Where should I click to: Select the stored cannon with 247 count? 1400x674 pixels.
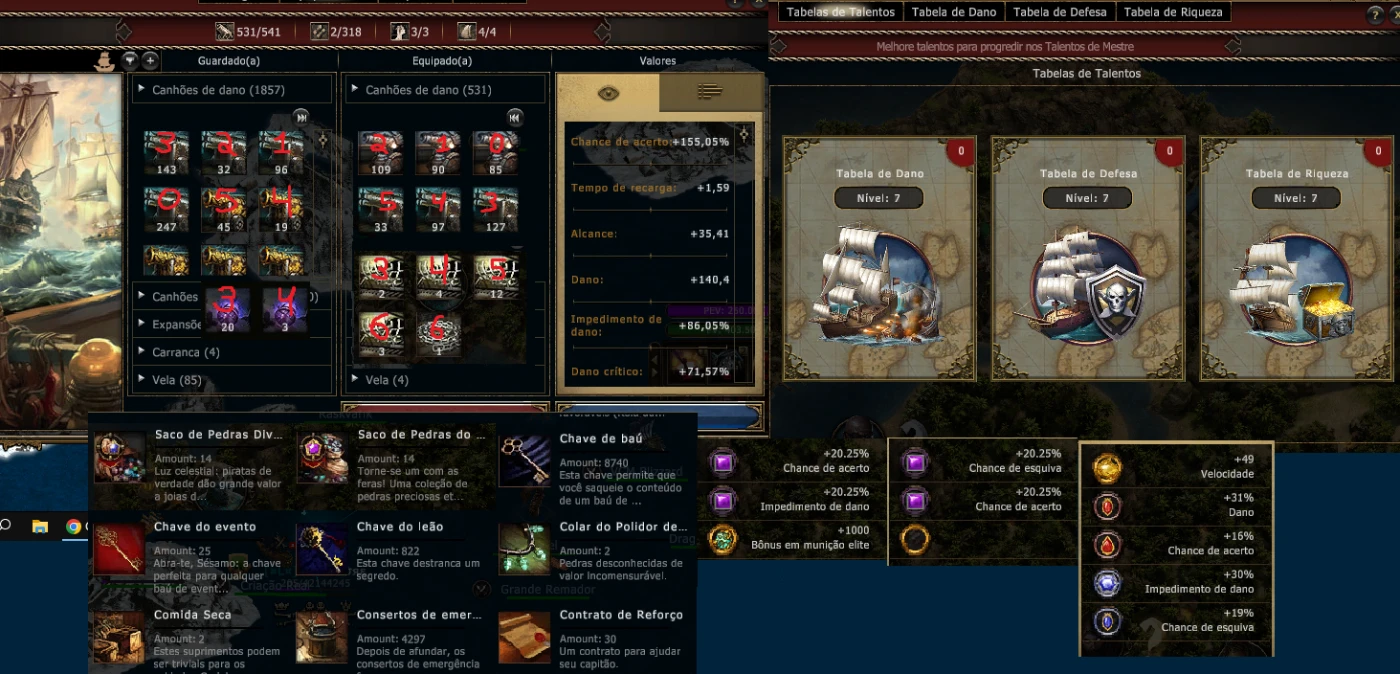point(166,208)
